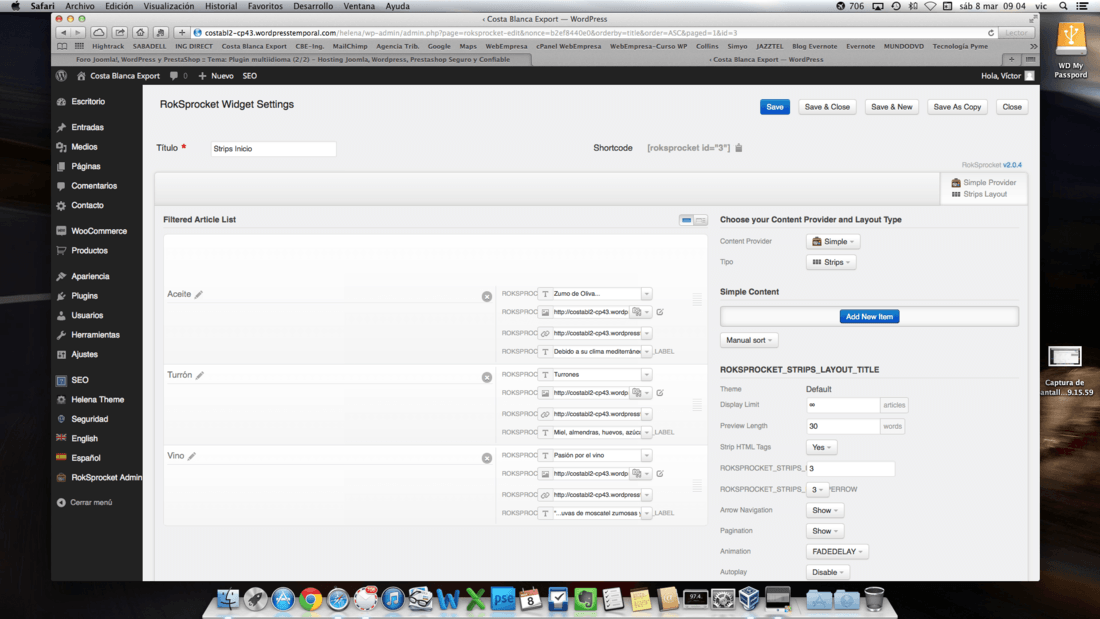The width and height of the screenshot is (1100, 619).
Task: Open the Tipo Strips dropdown
Action: [x=831, y=262]
